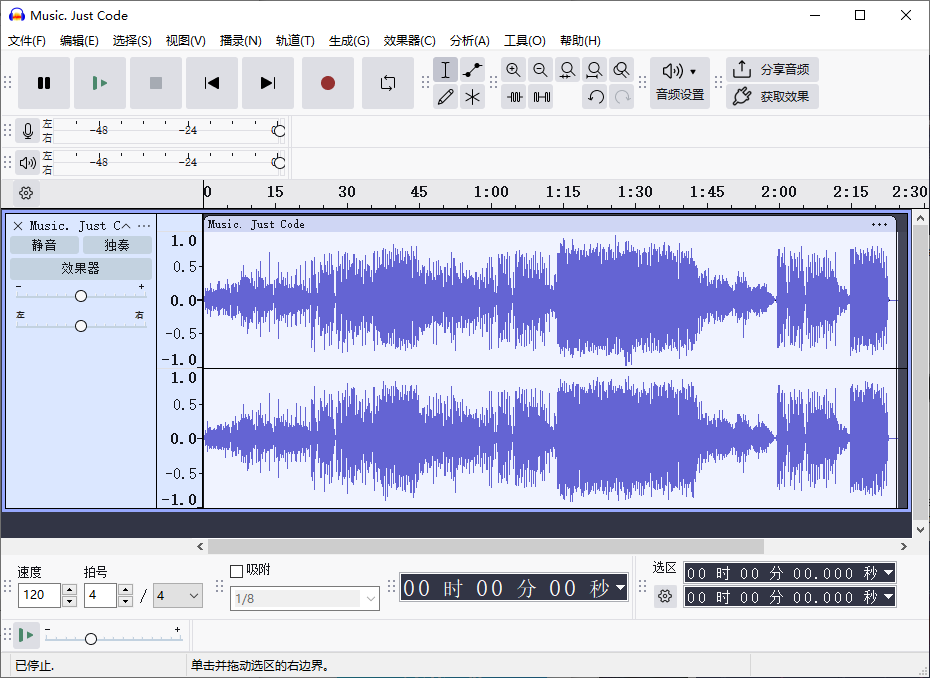Screen dimensions: 930x678
Task: Open track menu dots in control panel
Action: (144, 226)
